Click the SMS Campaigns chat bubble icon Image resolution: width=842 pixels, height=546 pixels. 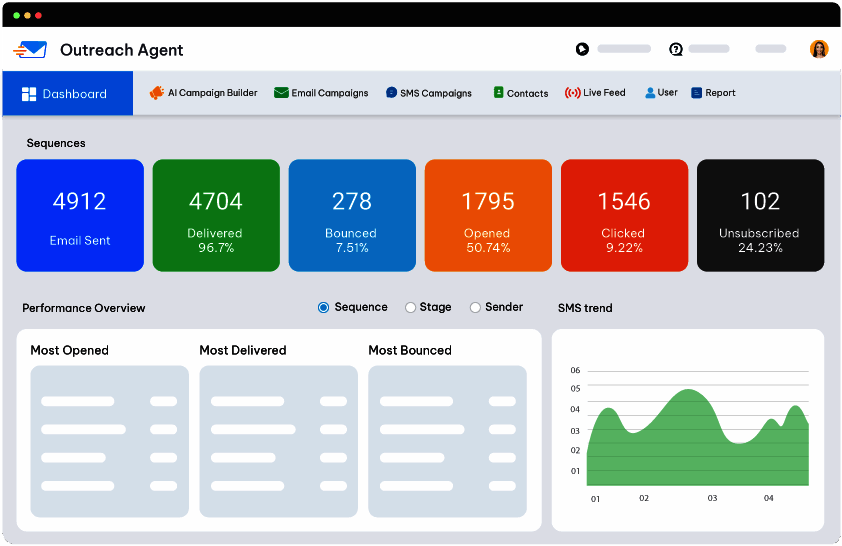391,93
